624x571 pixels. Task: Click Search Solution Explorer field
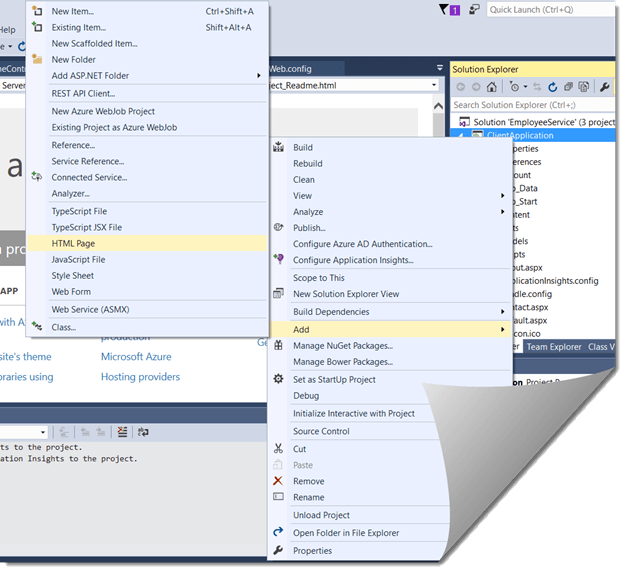533,105
